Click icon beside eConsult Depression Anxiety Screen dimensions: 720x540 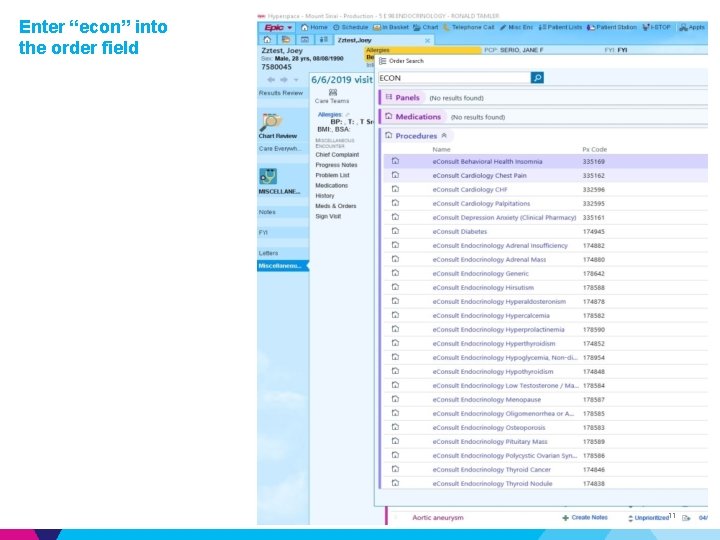[395, 217]
